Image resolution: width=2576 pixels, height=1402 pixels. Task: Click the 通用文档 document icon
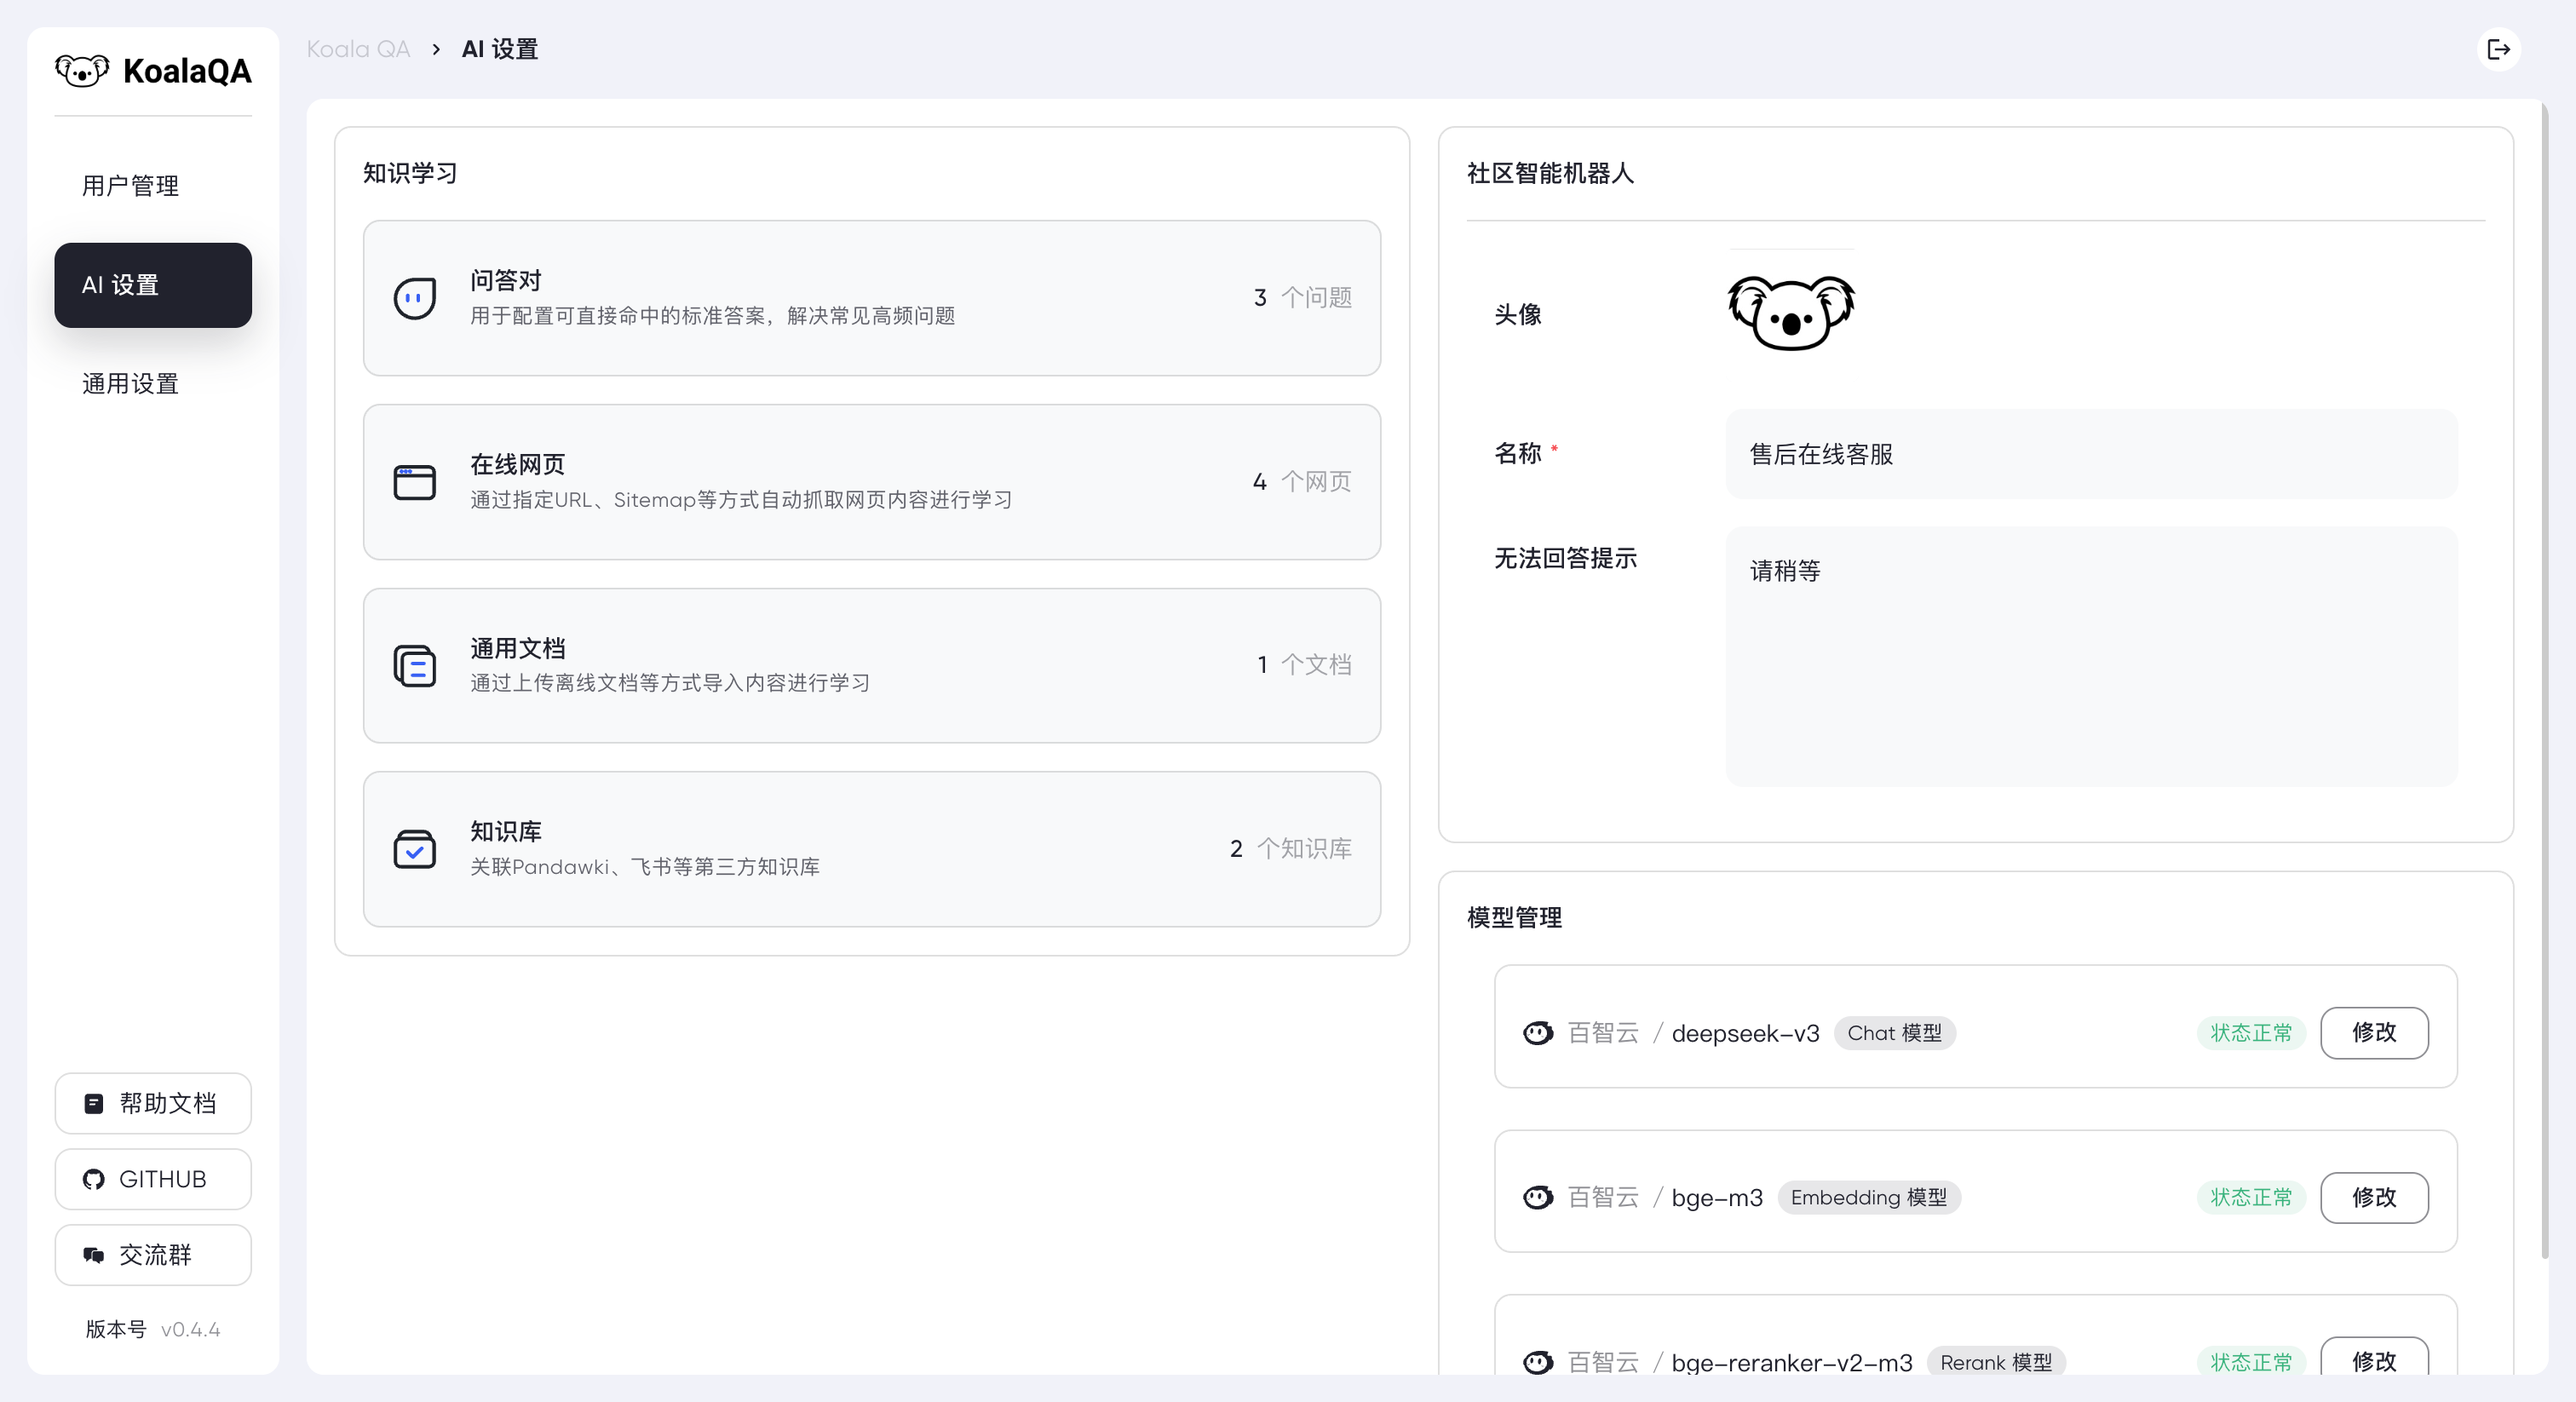pos(414,665)
